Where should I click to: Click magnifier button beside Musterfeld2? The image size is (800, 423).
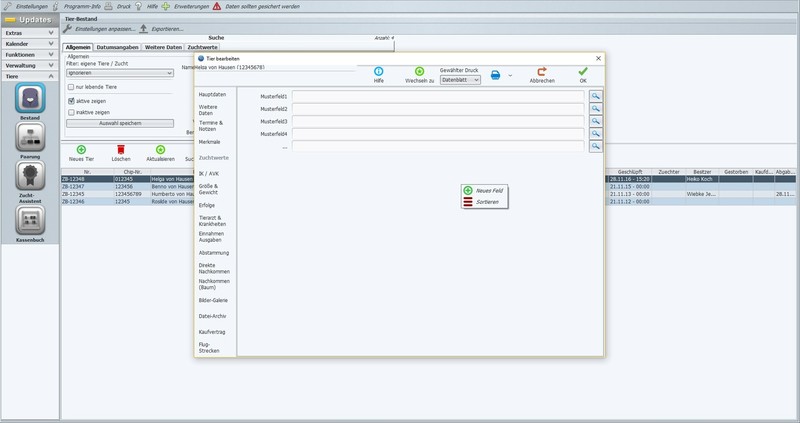pyautogui.click(x=595, y=109)
